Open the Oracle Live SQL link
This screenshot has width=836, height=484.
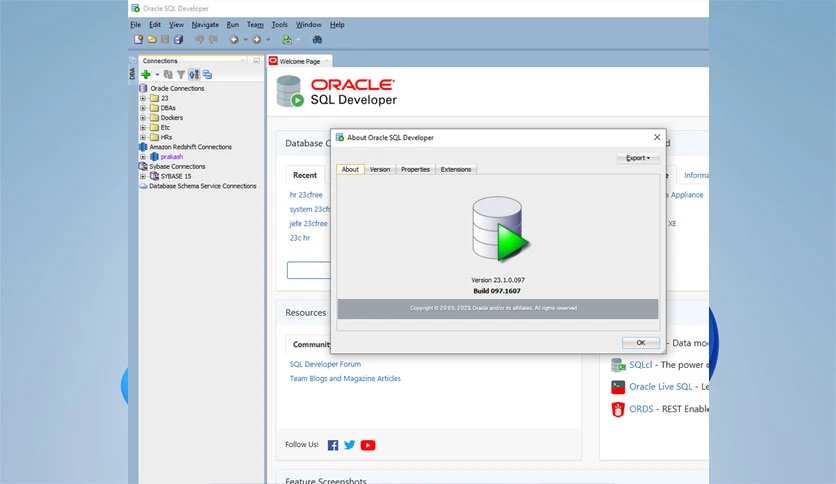point(661,387)
